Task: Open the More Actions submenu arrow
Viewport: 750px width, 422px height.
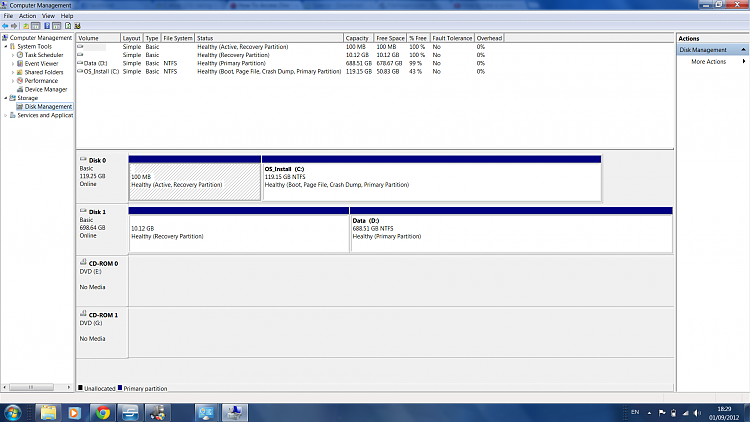Action: pyautogui.click(x=744, y=61)
